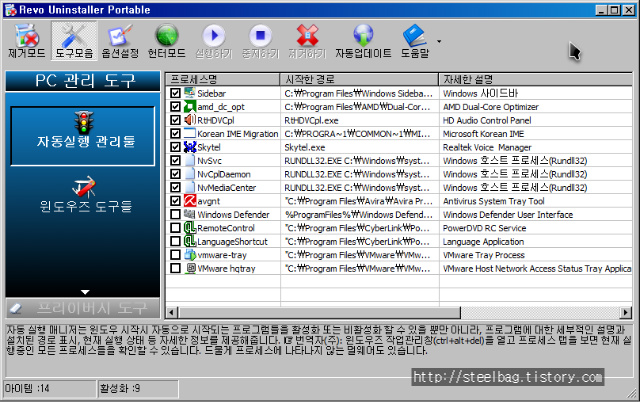Image resolution: width=640 pixels, height=402 pixels.
Task: Enable the Windows Defender startup entry
Action: [x=176, y=214]
